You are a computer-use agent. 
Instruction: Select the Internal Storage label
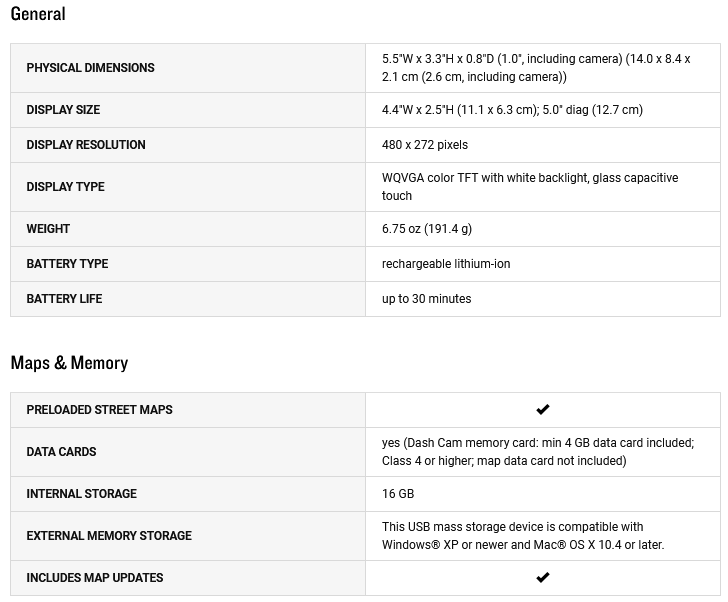point(81,494)
